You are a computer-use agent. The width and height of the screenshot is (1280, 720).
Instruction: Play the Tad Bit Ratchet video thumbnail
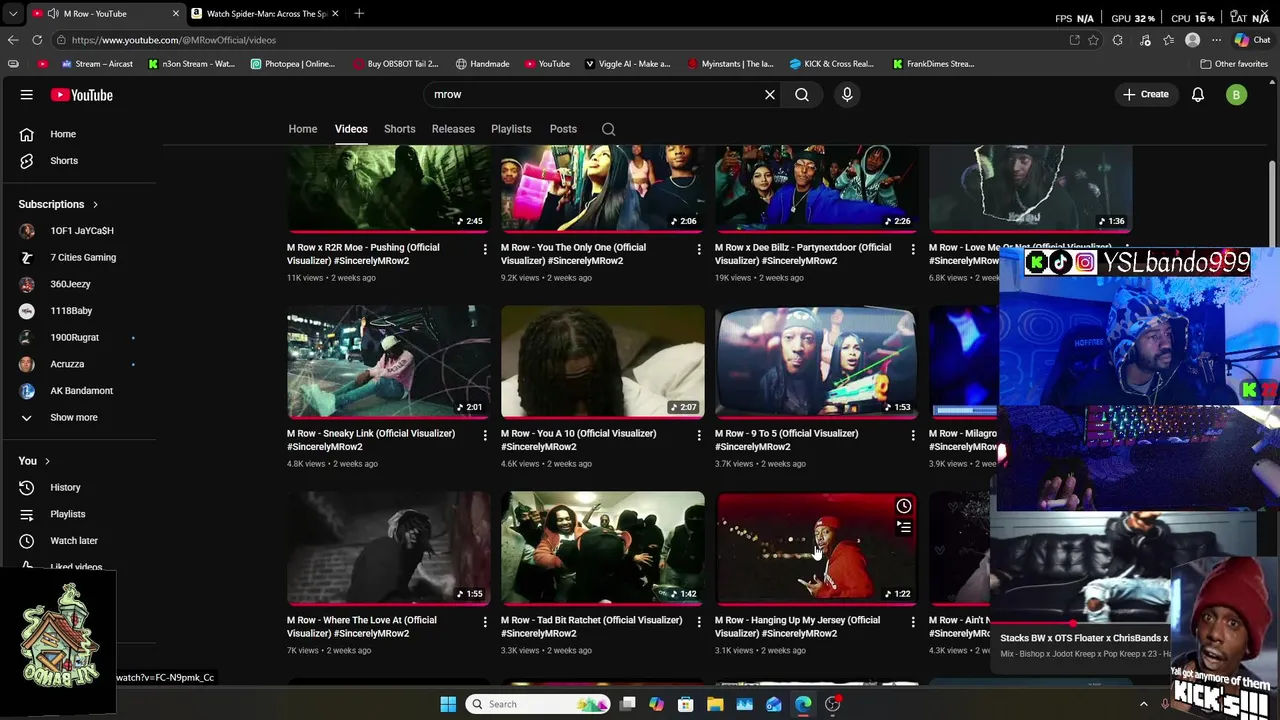(603, 548)
